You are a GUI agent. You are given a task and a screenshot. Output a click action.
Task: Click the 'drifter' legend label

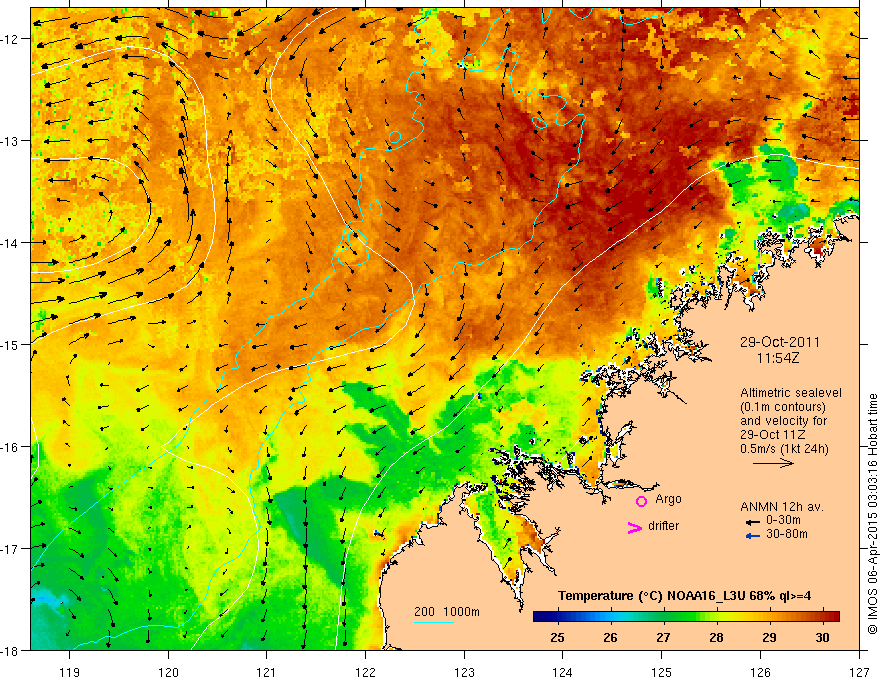[x=663, y=526]
